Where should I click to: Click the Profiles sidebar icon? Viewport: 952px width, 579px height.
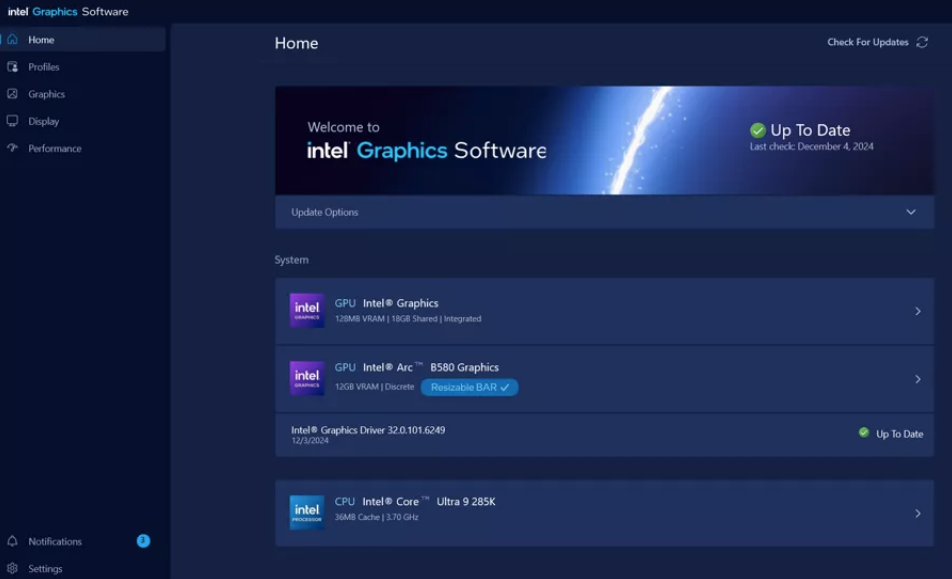point(12,67)
